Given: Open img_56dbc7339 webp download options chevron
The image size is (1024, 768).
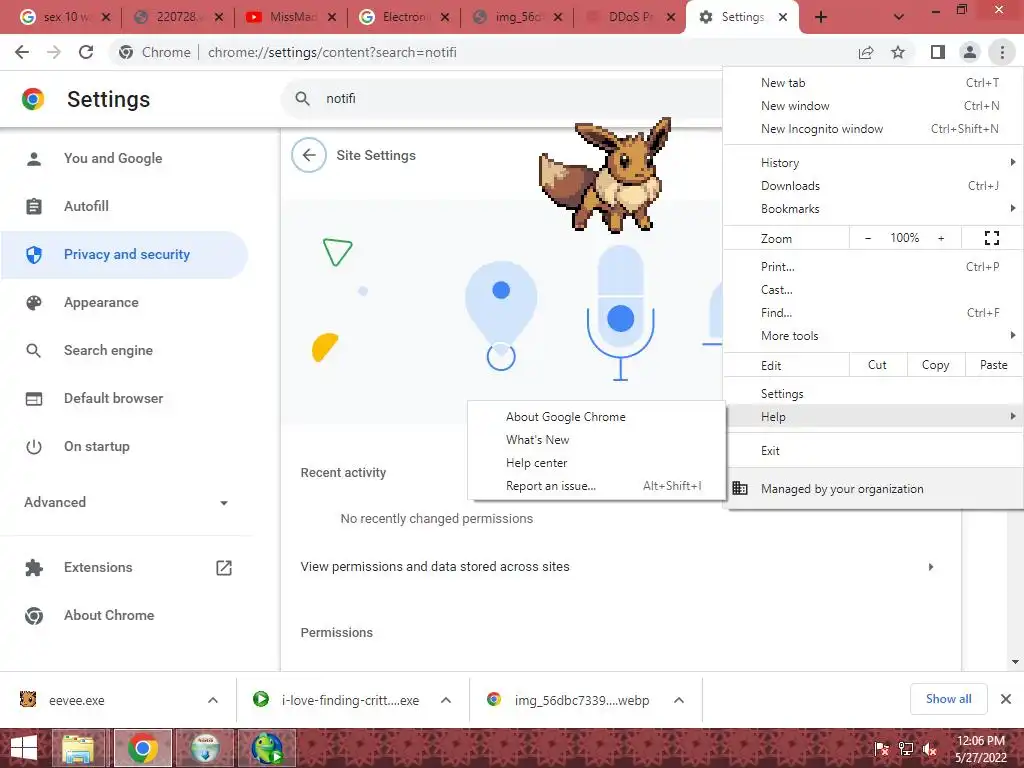Looking at the screenshot, I should pyautogui.click(x=679, y=700).
